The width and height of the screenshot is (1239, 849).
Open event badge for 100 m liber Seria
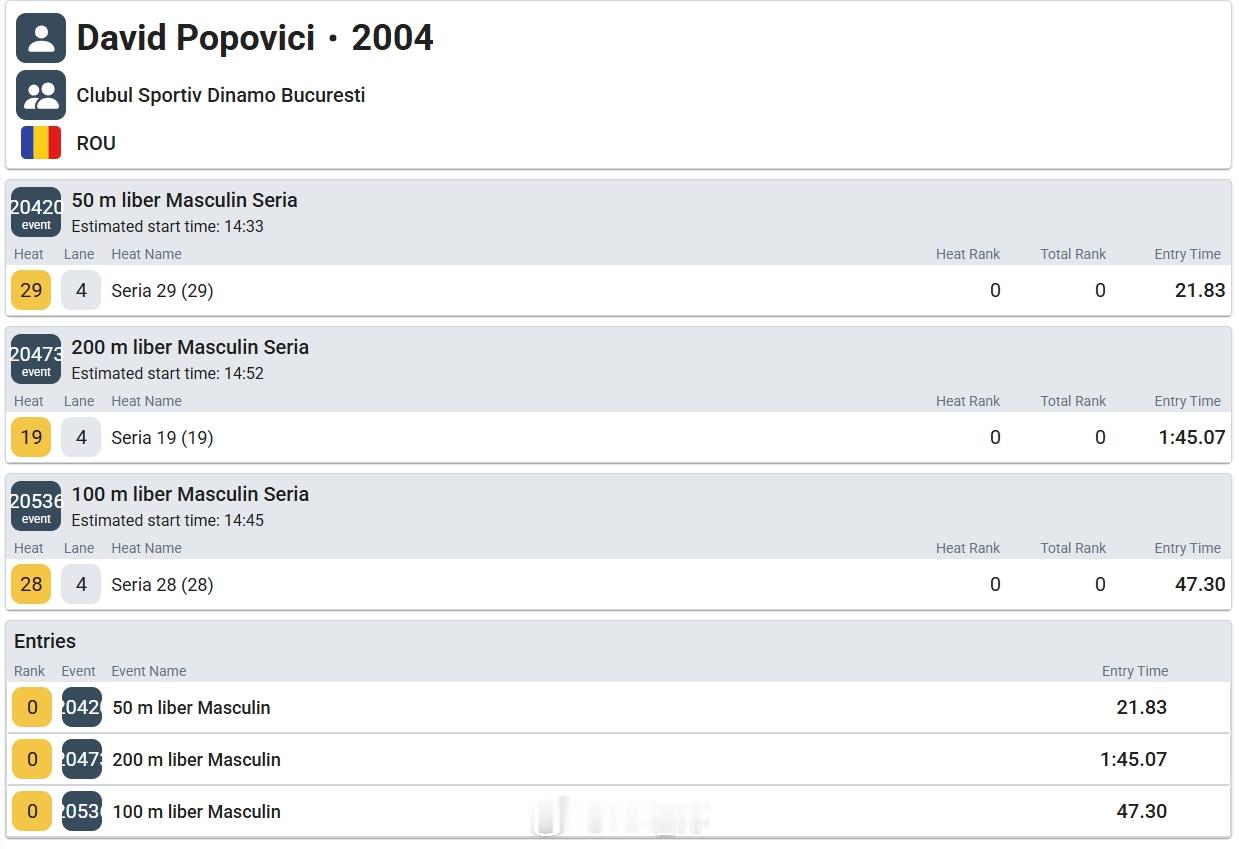click(36, 506)
